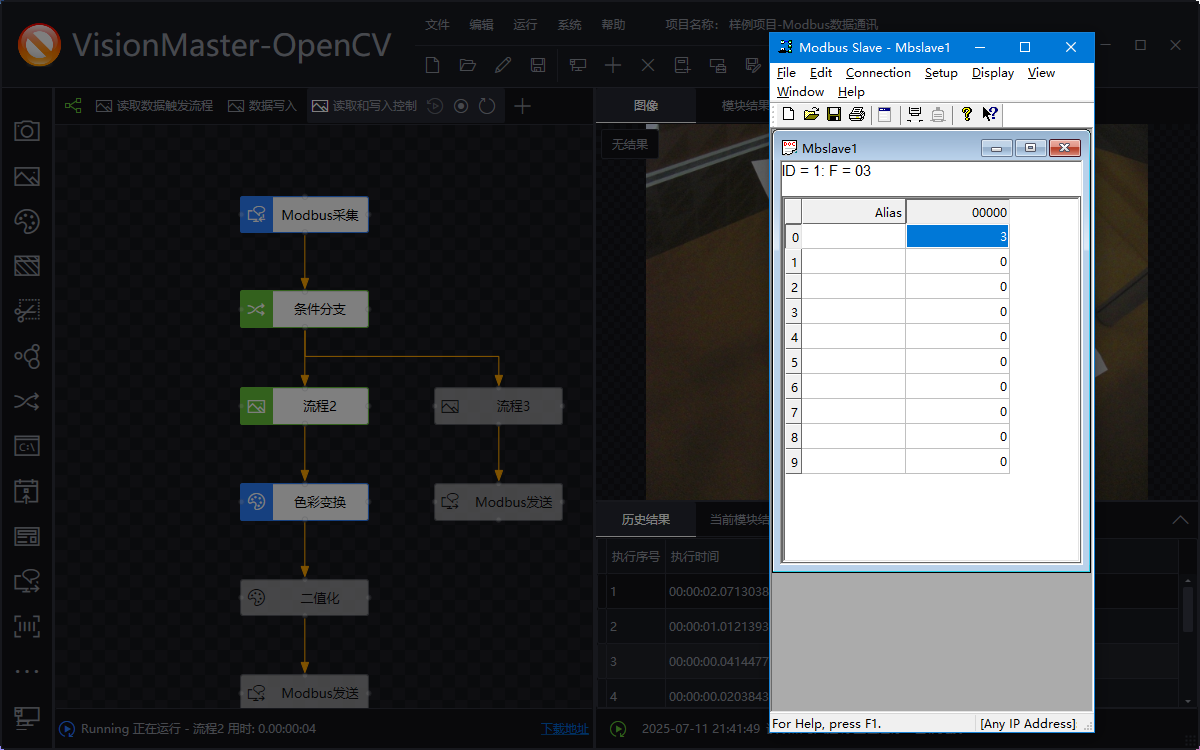Save the current project with the save icon
The image size is (1200, 750).
[539, 64]
